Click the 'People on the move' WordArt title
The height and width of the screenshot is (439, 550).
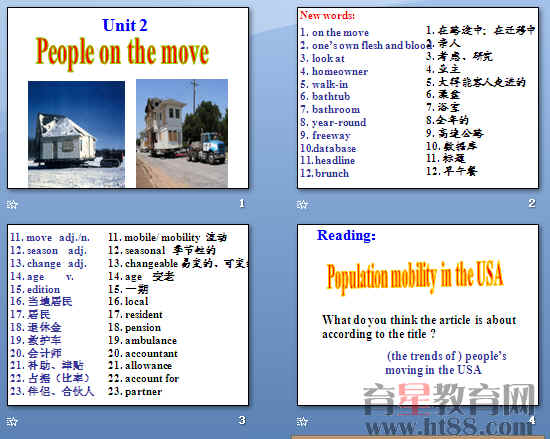(x=122, y=53)
